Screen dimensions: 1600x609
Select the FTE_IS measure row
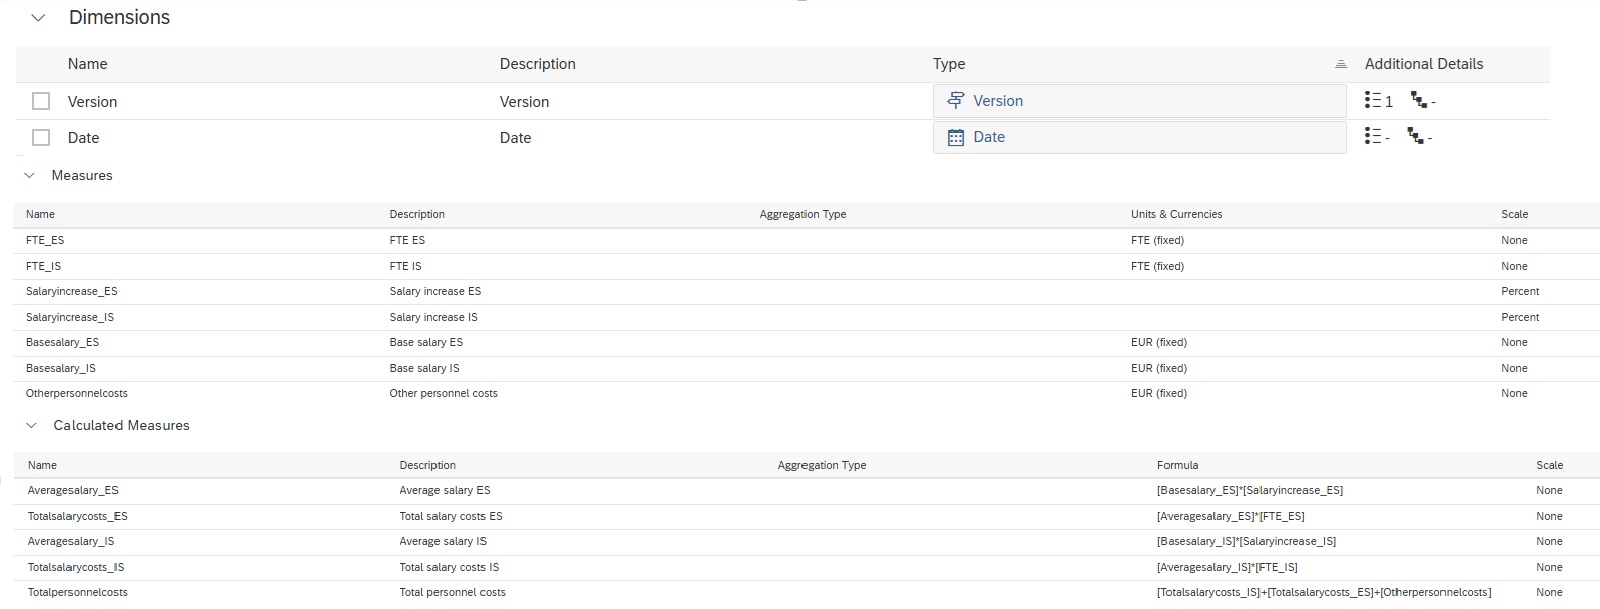[806, 266]
